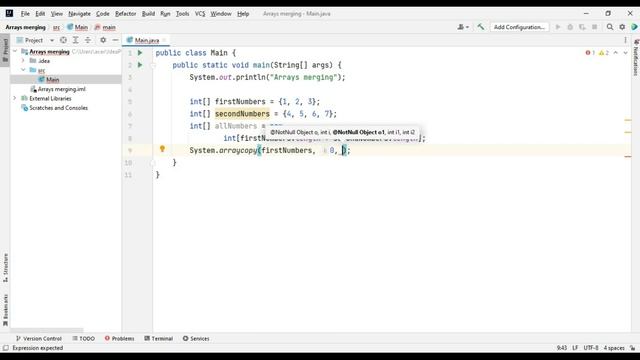Open the Window menu
The image size is (640, 360).
pyautogui.click(x=221, y=13)
